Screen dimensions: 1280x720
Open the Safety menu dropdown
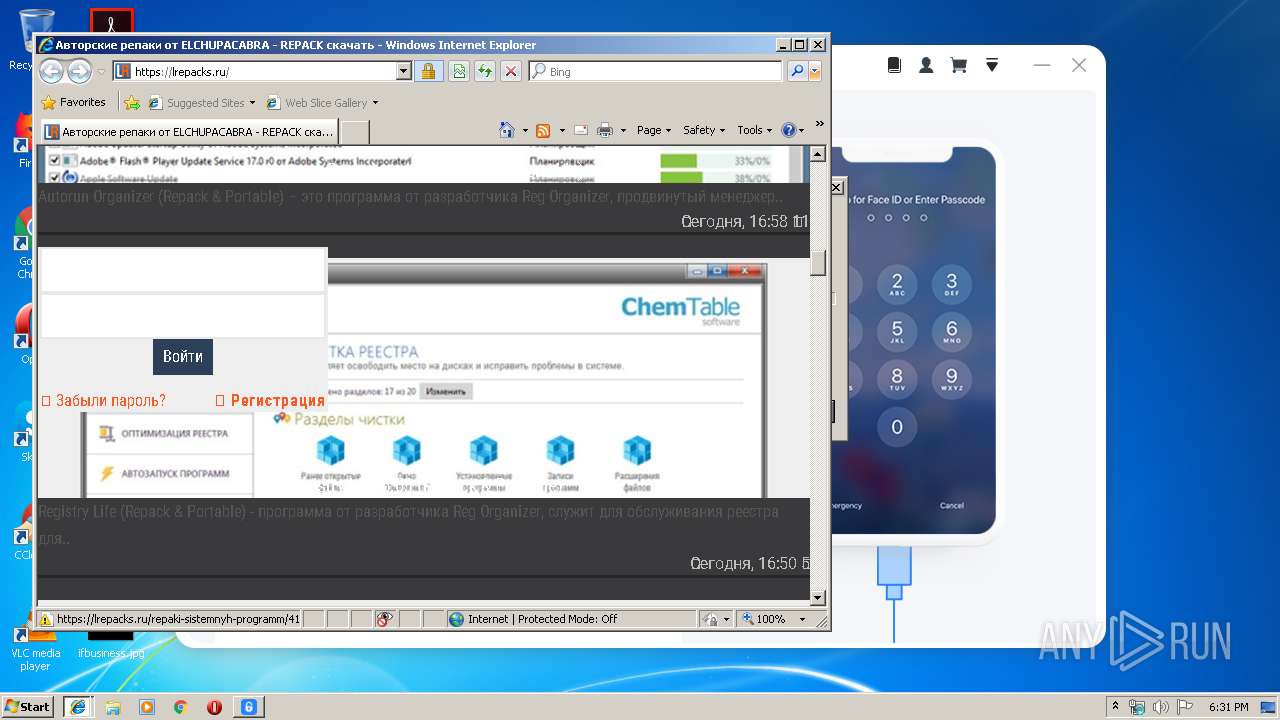704,130
